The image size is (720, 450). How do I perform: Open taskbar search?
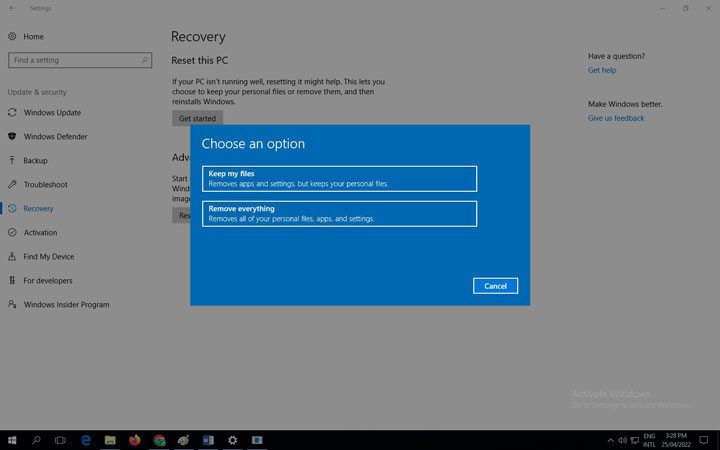pos(36,440)
